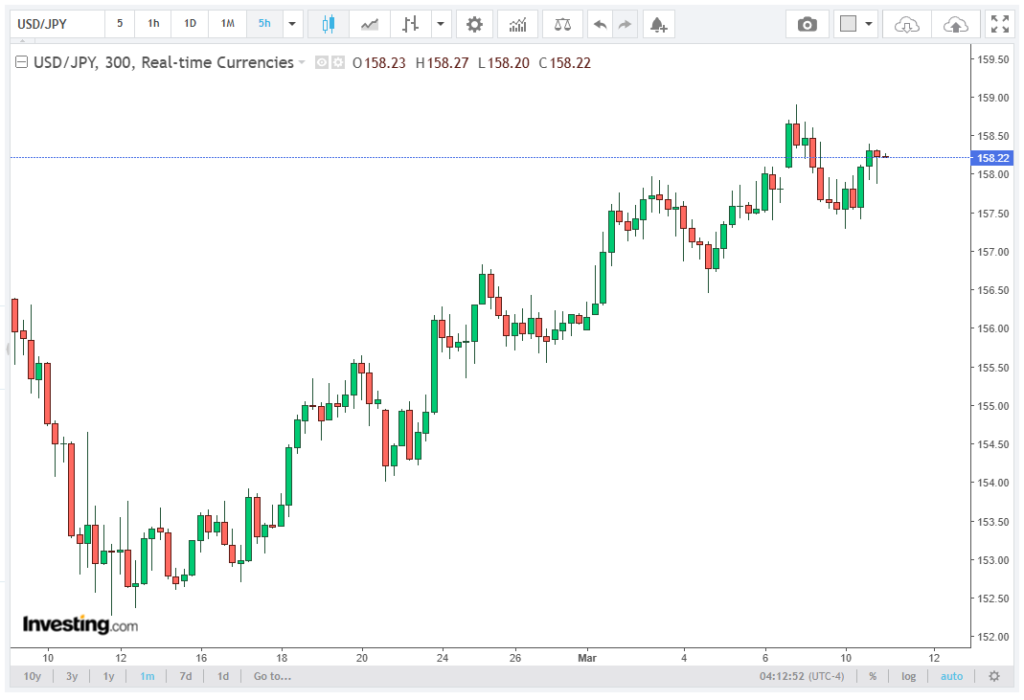Open chart properties gear icon in top toolbar
The width and height of the screenshot is (1024, 700).
pos(474,24)
